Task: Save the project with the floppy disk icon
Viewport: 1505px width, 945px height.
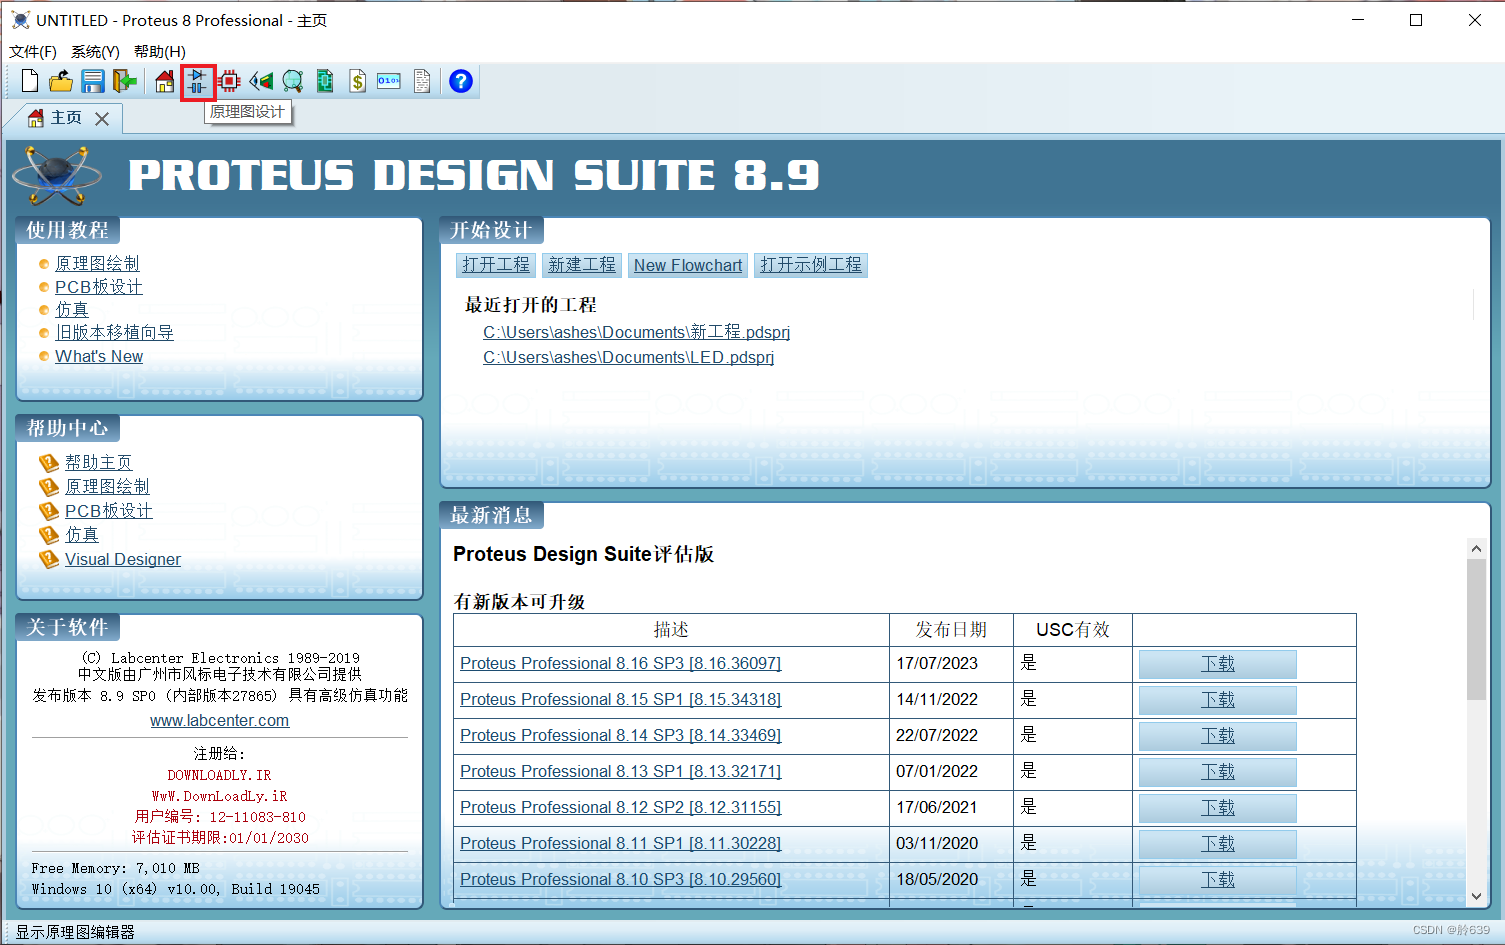Action: tap(92, 81)
